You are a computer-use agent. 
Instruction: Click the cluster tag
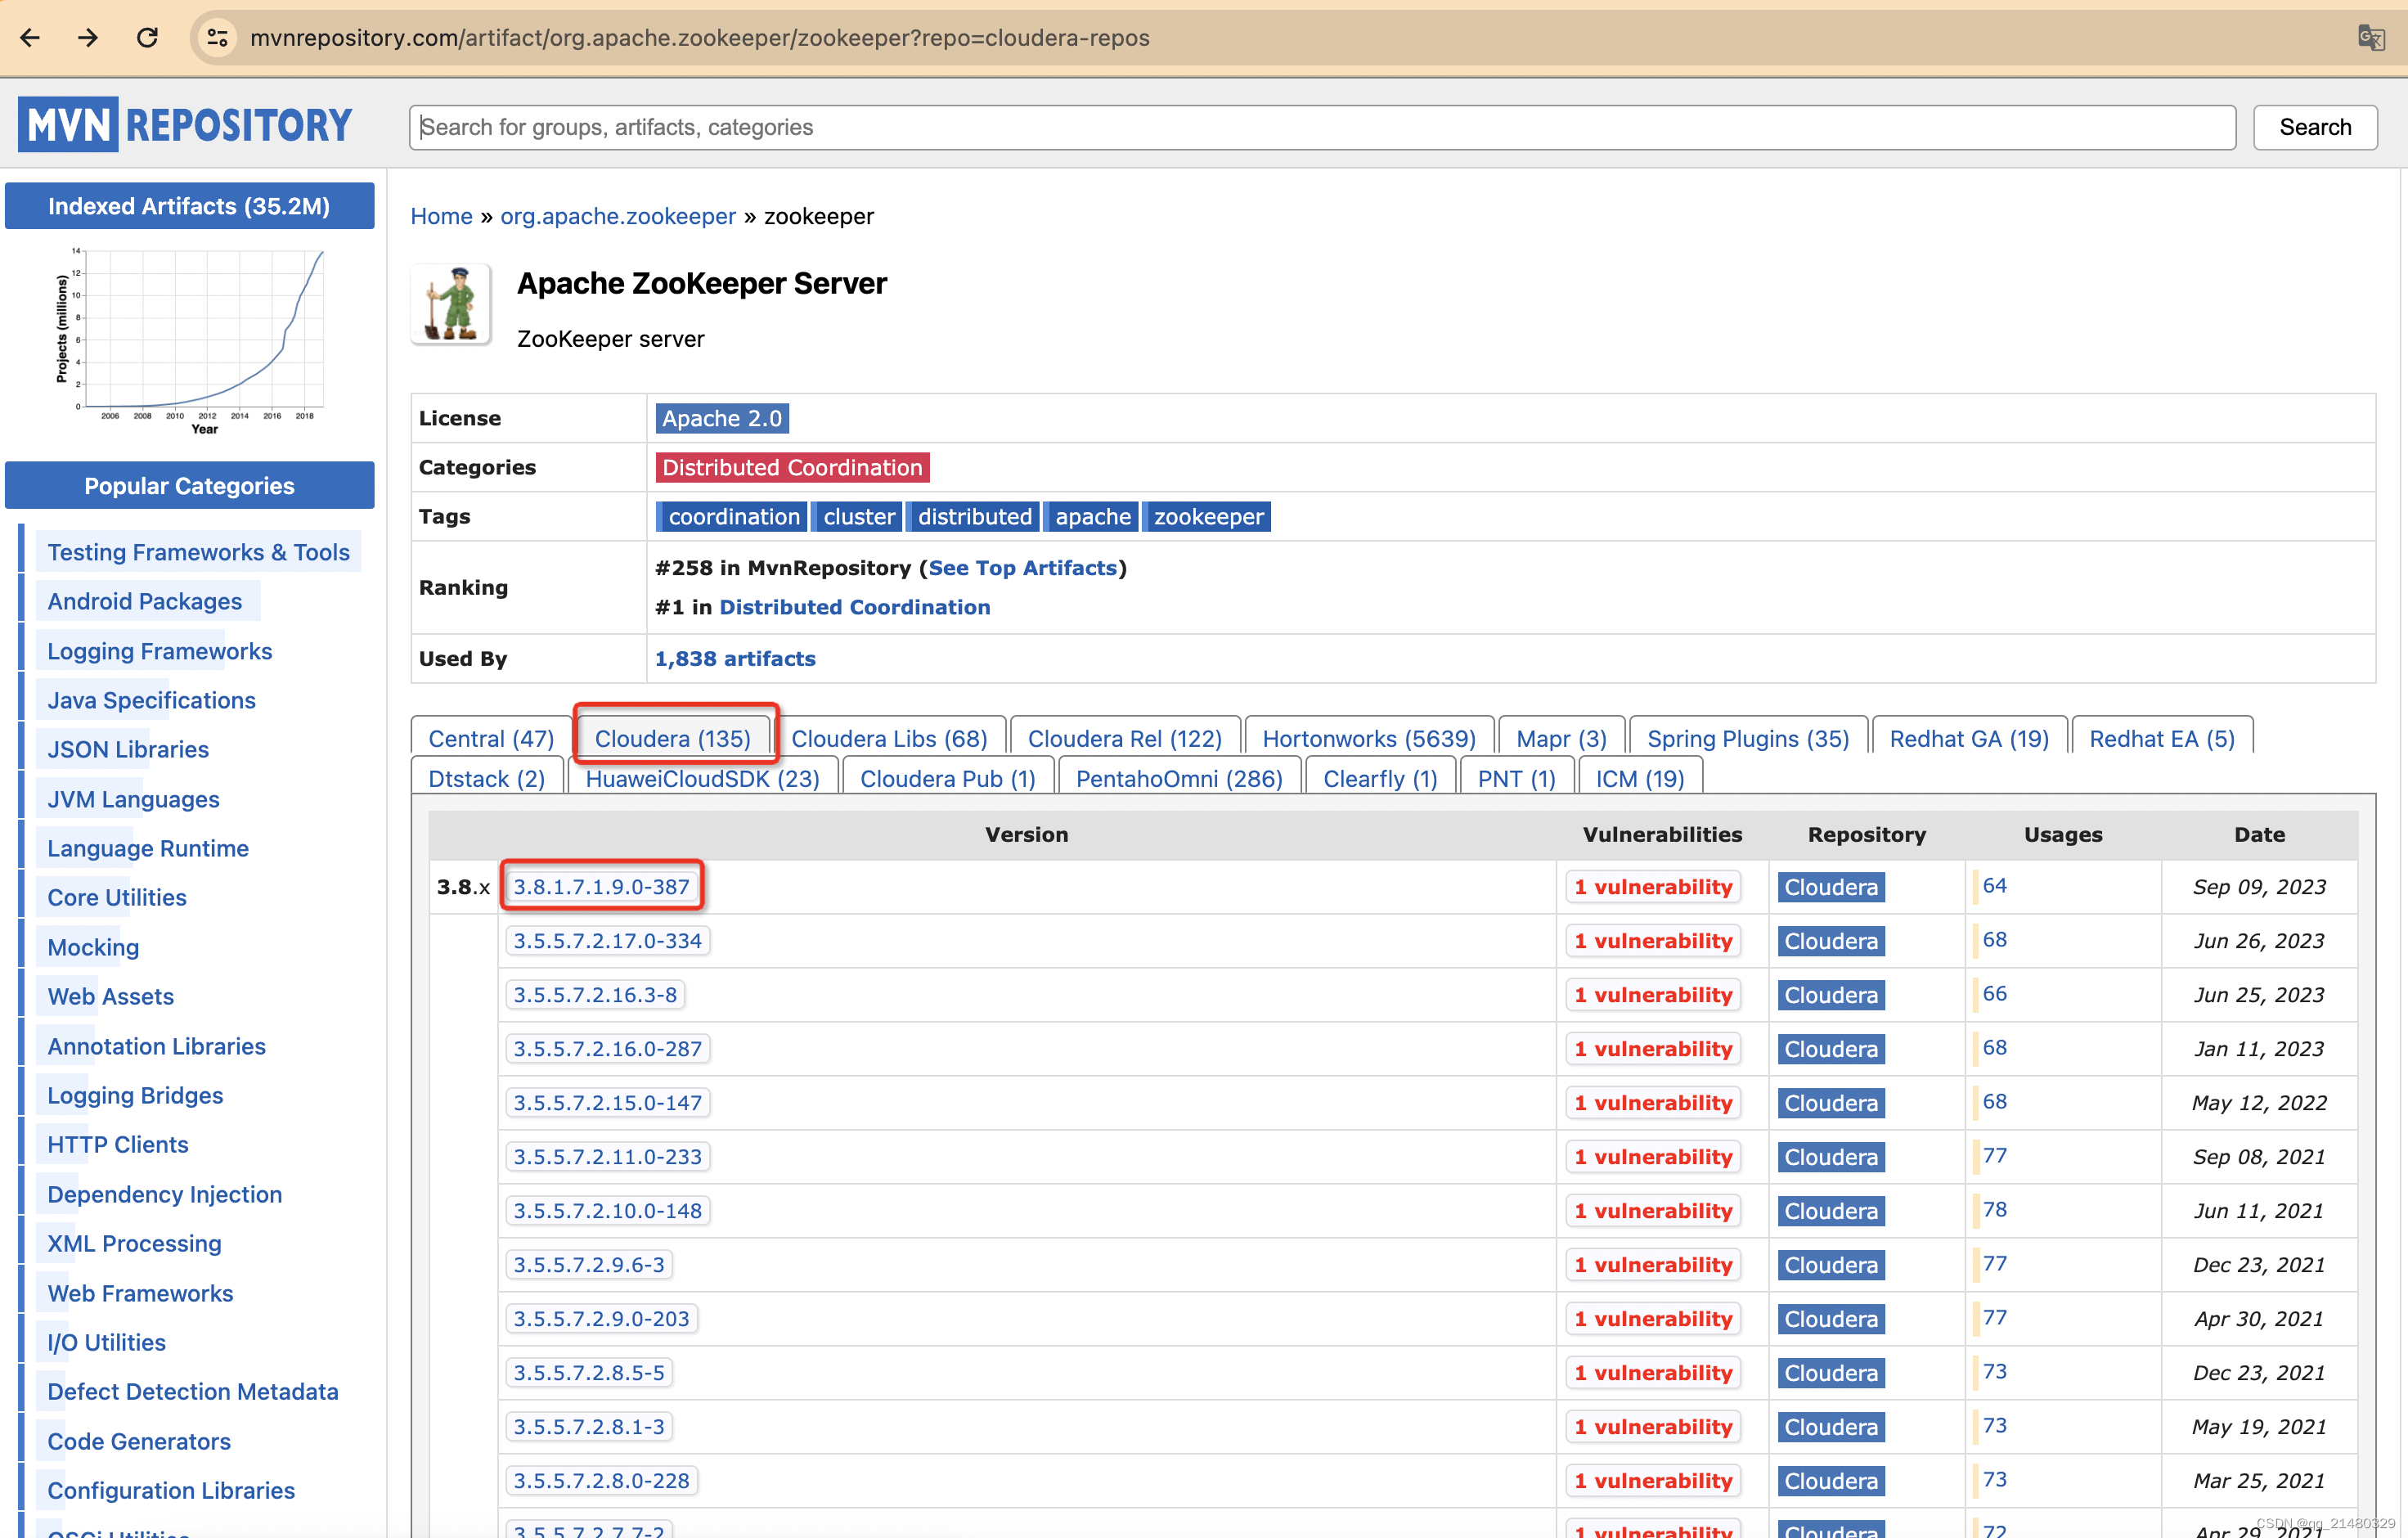[x=858, y=516]
